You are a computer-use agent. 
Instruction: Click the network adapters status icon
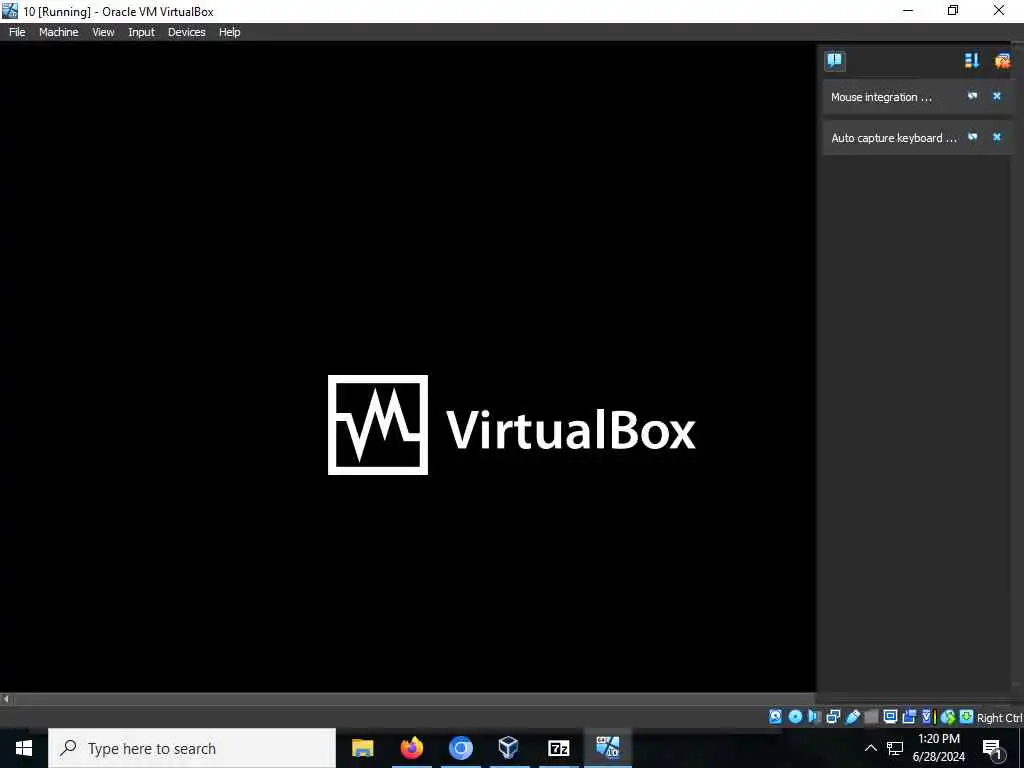(x=833, y=716)
